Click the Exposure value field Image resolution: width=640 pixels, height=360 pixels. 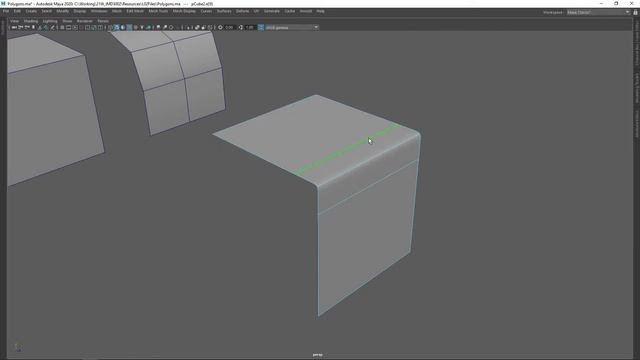229,27
